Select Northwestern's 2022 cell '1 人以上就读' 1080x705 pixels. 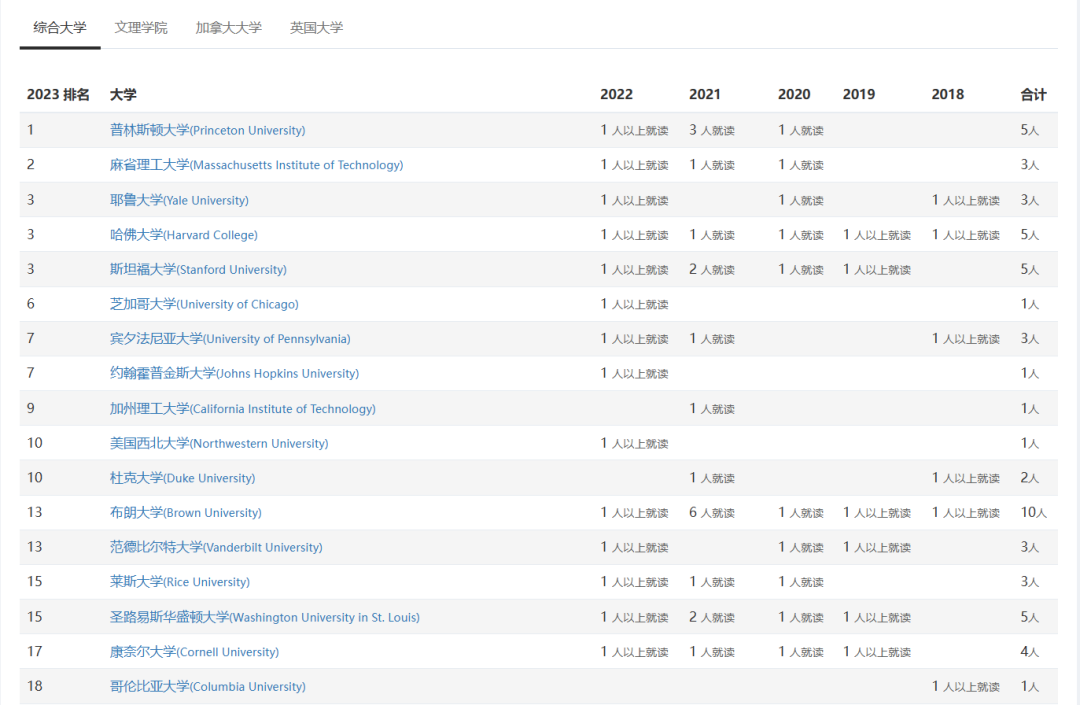(x=634, y=443)
